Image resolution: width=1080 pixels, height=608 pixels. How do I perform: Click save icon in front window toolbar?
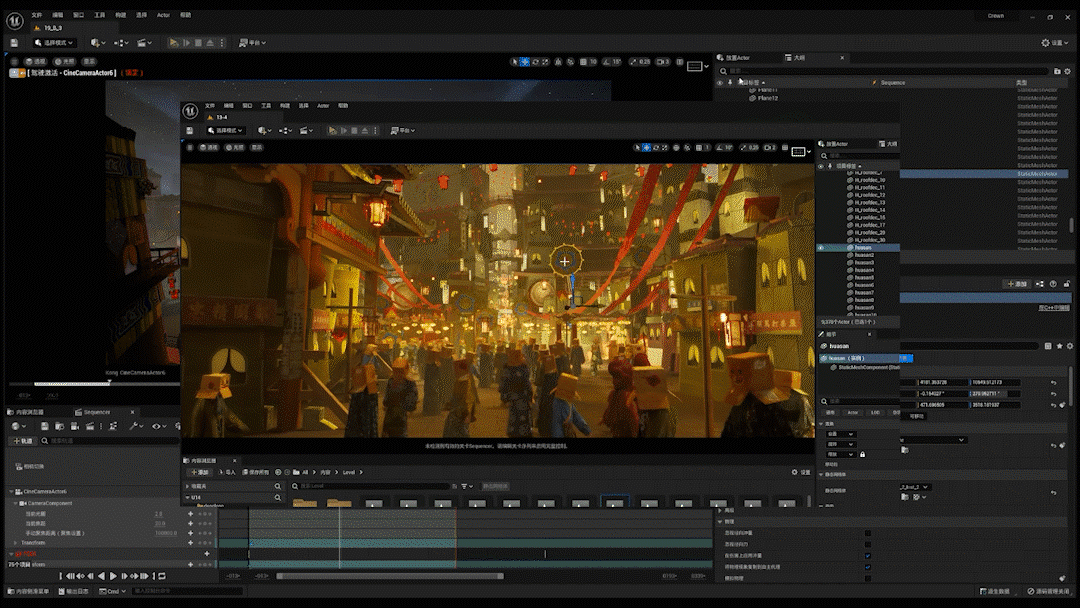[189, 130]
